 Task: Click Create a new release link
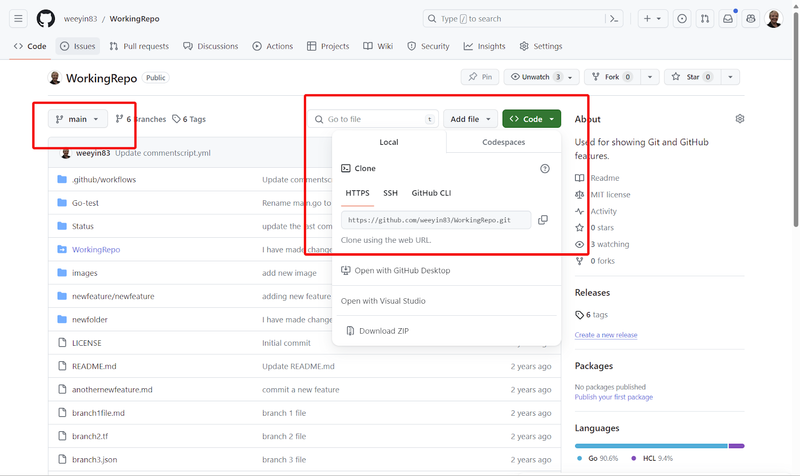point(606,335)
